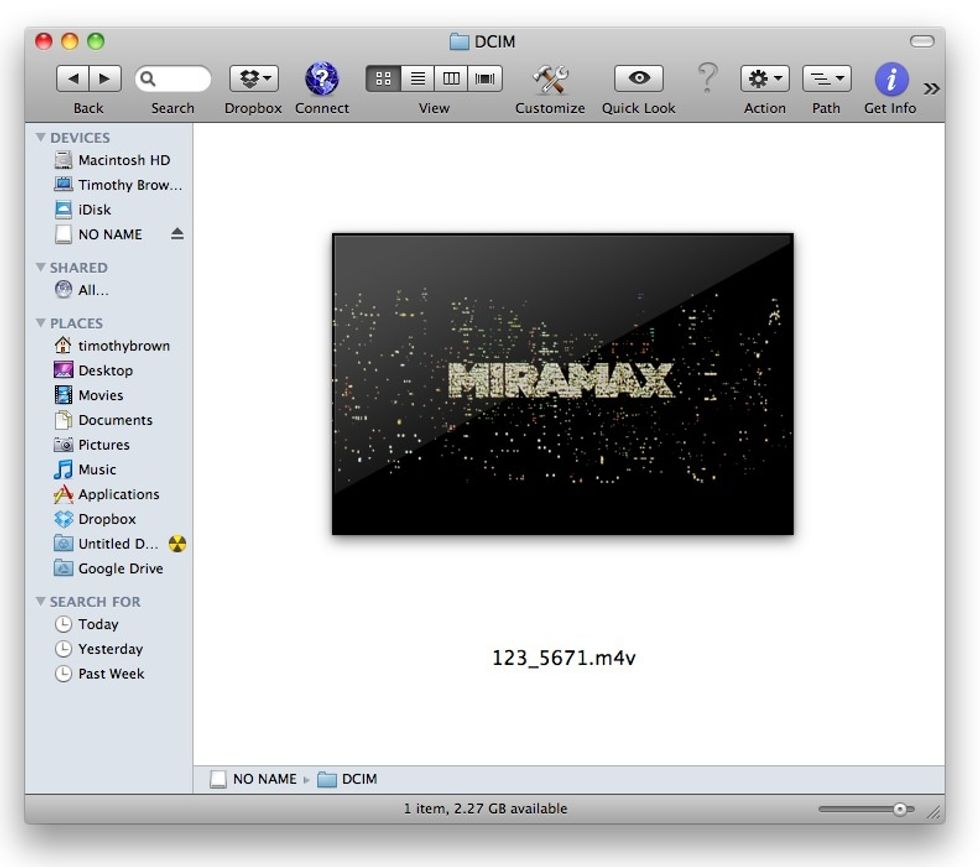Click the Customize toolbar icon

(x=549, y=77)
